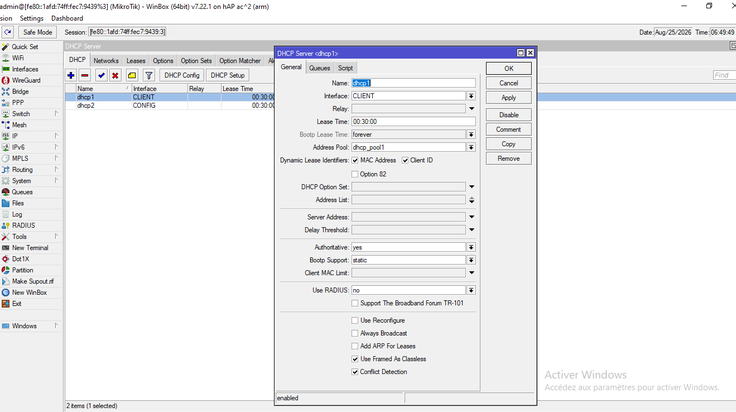Open the Use RADIUS dropdown
The height and width of the screenshot is (412, 736).
coord(471,290)
